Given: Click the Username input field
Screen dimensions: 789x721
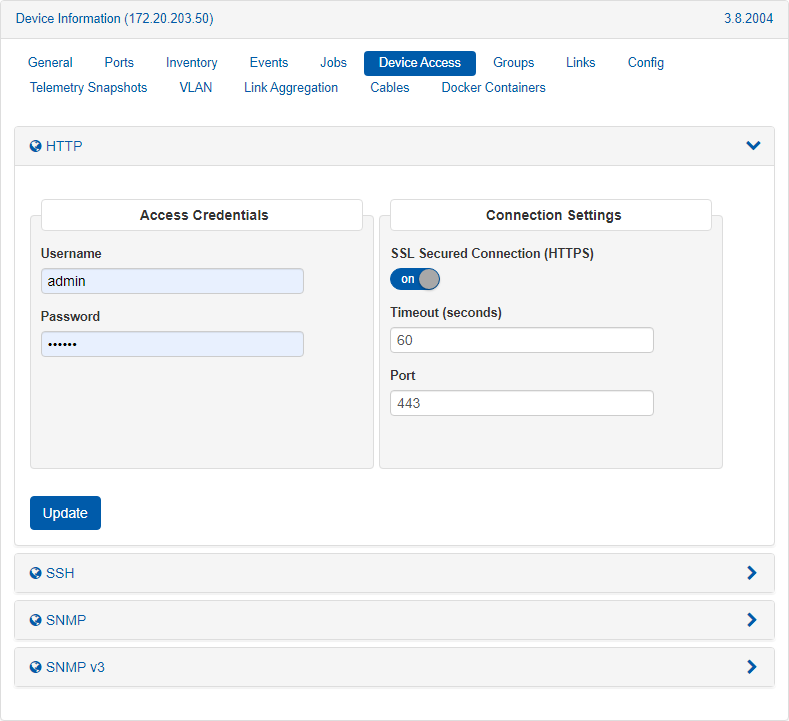Looking at the screenshot, I should point(172,281).
